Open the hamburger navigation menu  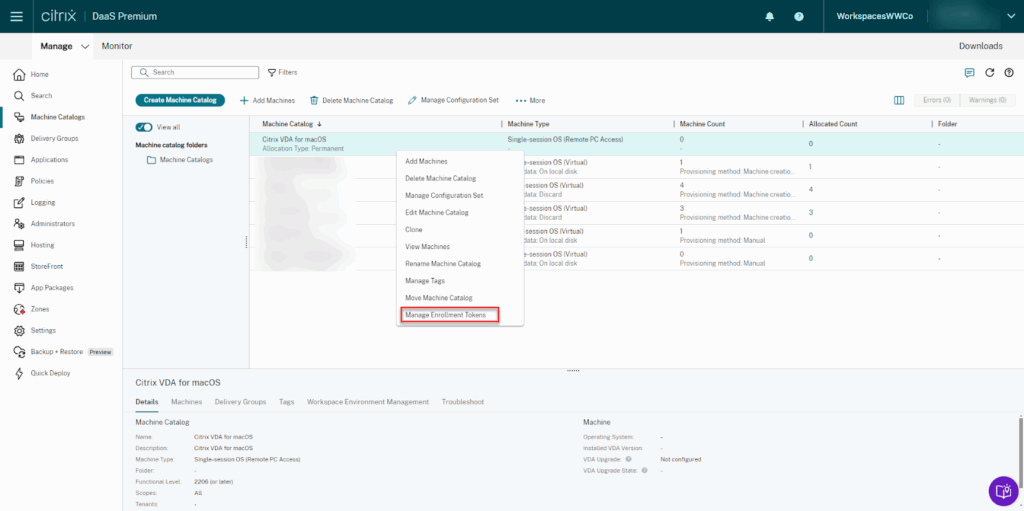point(16,16)
